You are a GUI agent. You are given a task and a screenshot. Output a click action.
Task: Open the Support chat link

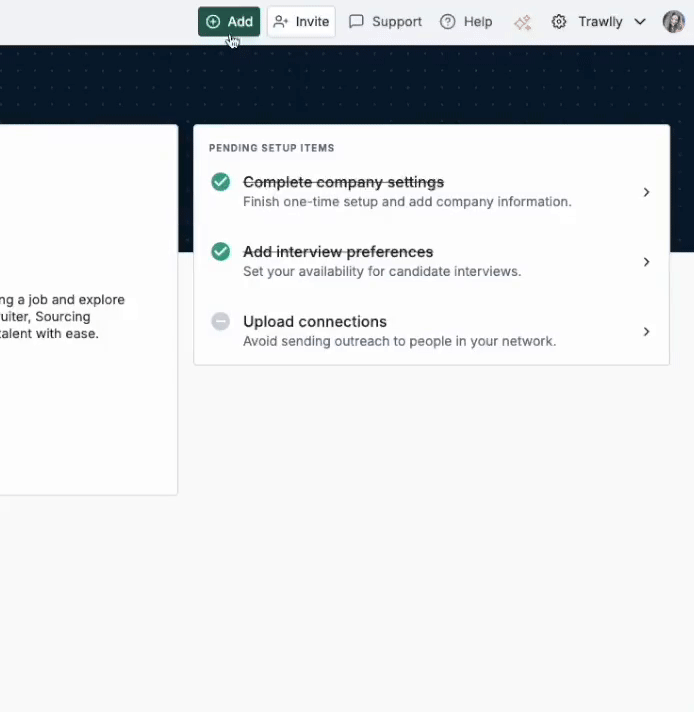coord(385,22)
